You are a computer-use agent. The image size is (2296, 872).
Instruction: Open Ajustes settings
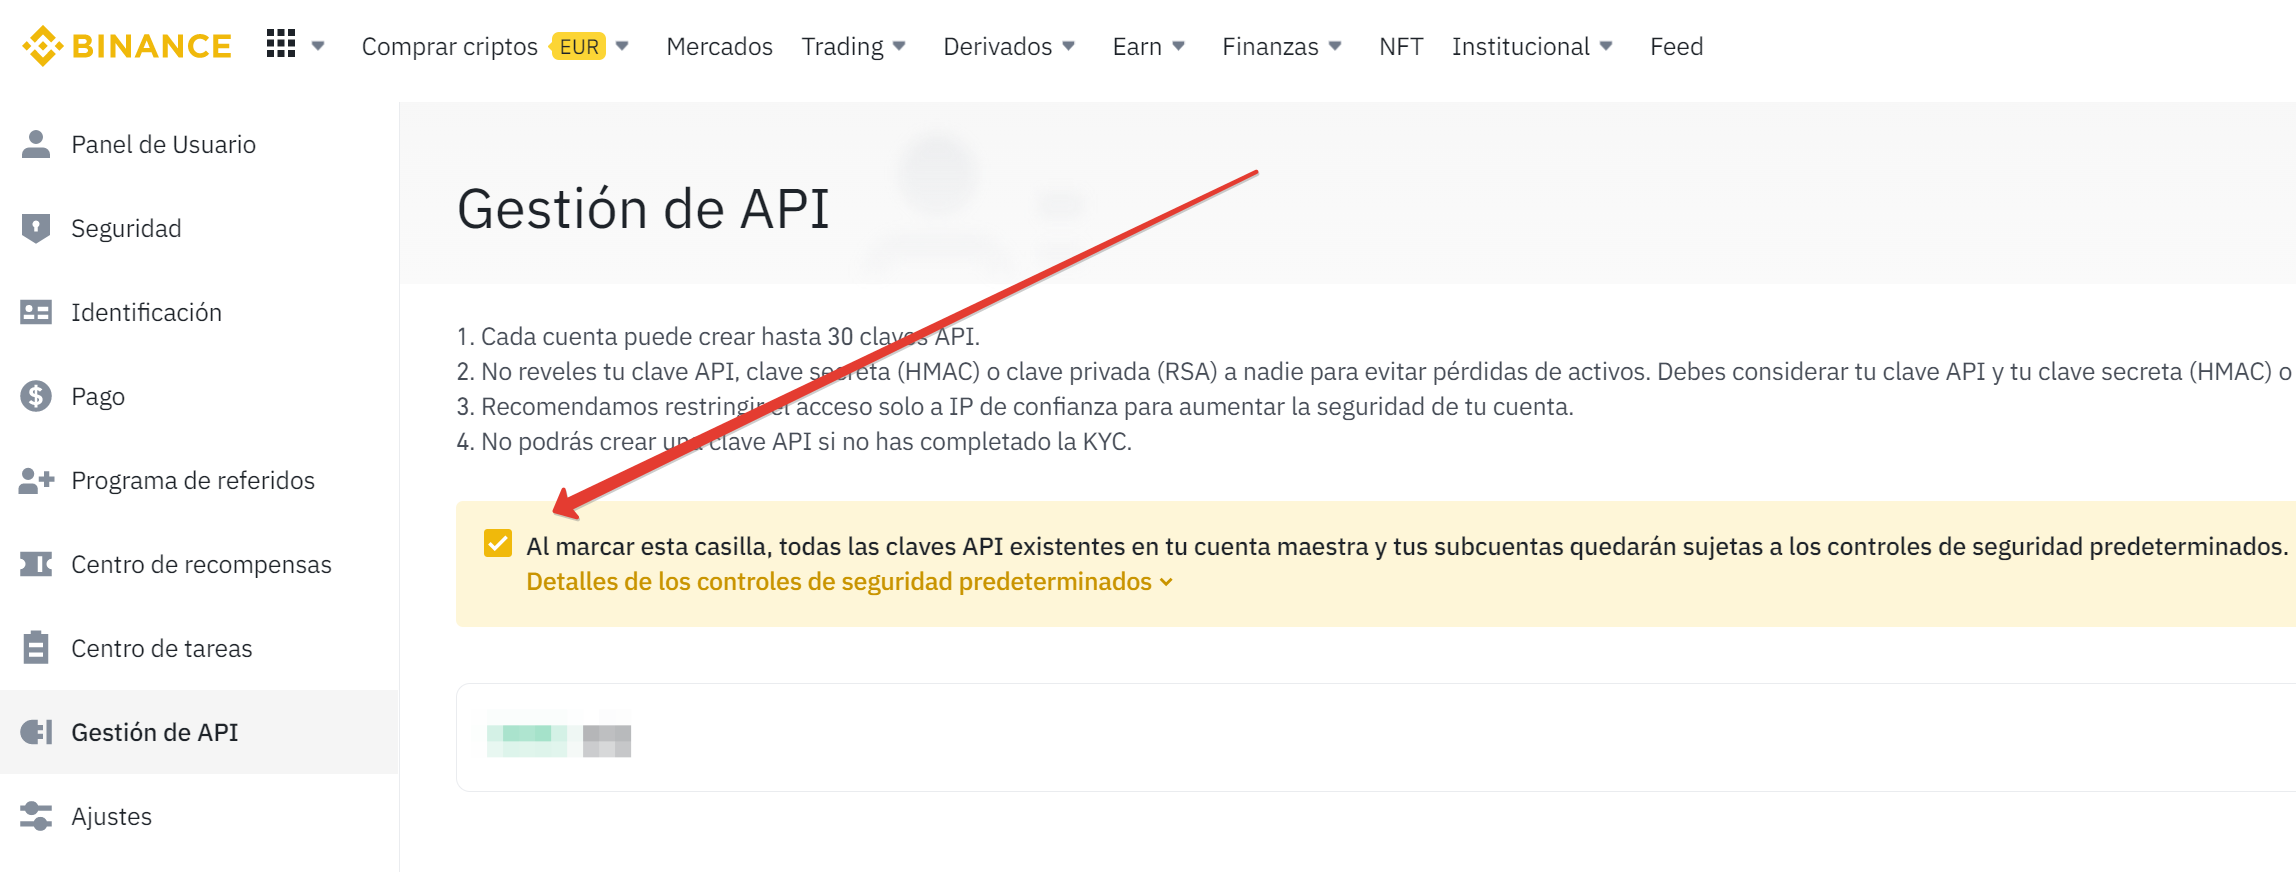click(111, 816)
